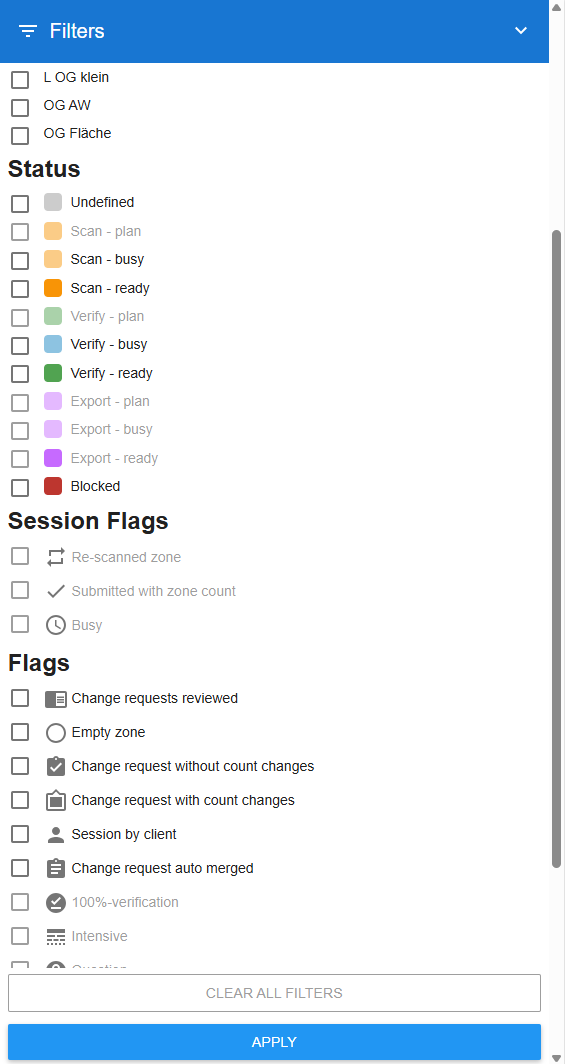This screenshot has width=565, height=1064.
Task: Tick the OG Fläche checkbox
Action: pos(20,135)
